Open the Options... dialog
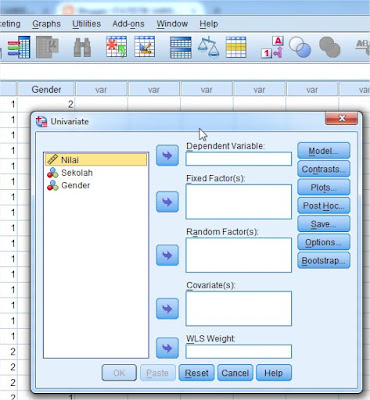 (x=324, y=242)
